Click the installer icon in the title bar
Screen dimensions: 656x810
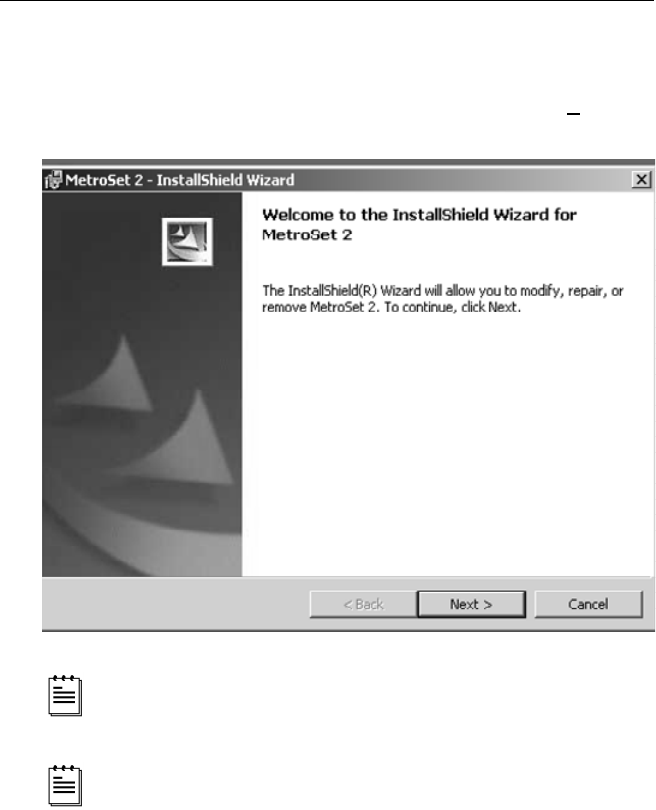pos(53,180)
